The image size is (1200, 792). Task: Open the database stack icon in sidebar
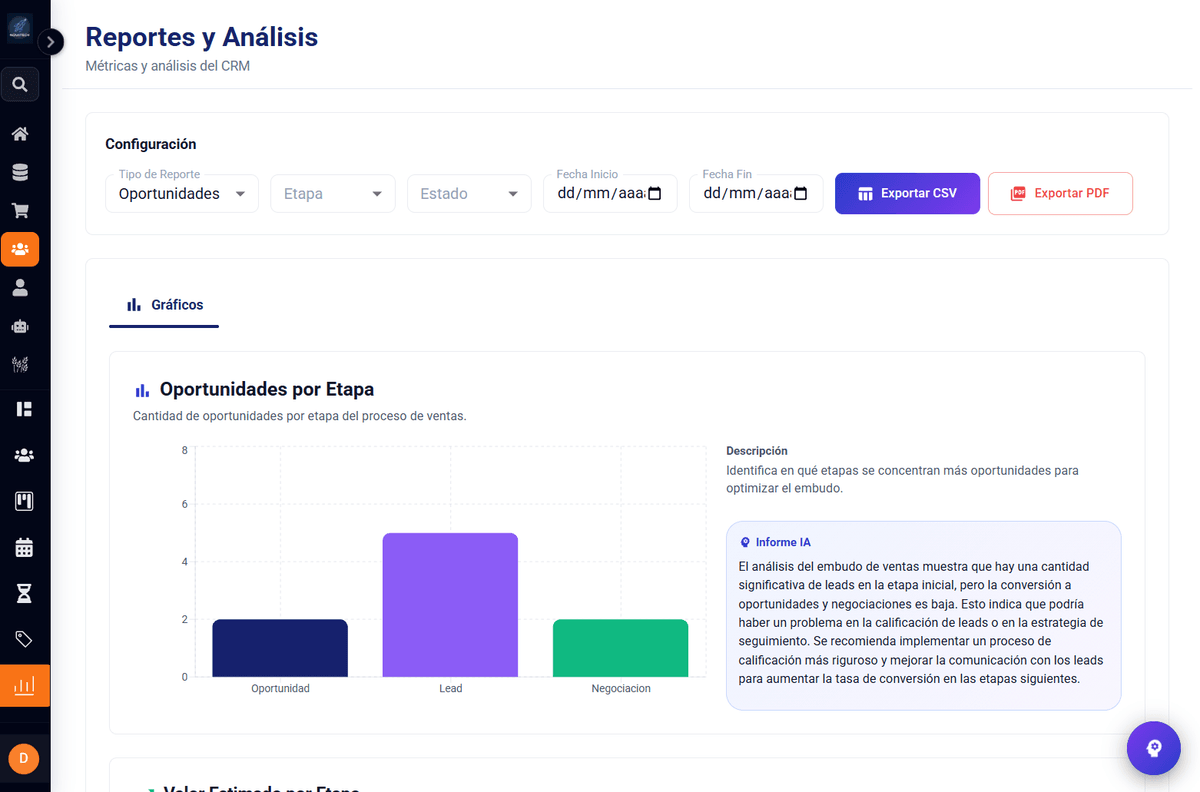[20, 172]
